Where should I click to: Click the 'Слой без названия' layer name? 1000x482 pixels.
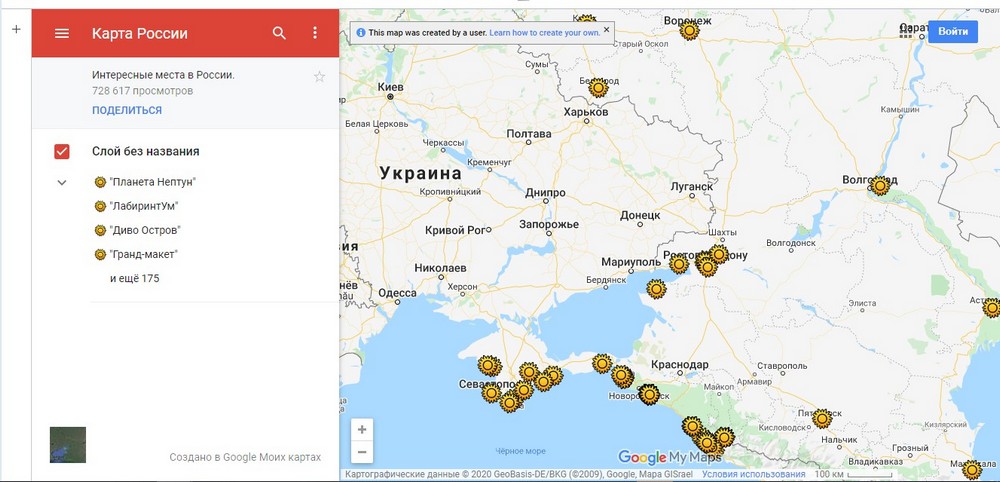145,152
